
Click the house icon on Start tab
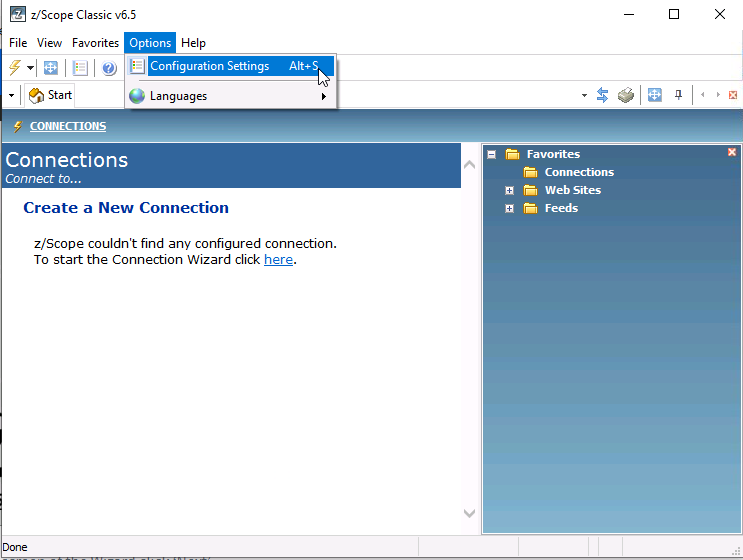click(x=36, y=95)
